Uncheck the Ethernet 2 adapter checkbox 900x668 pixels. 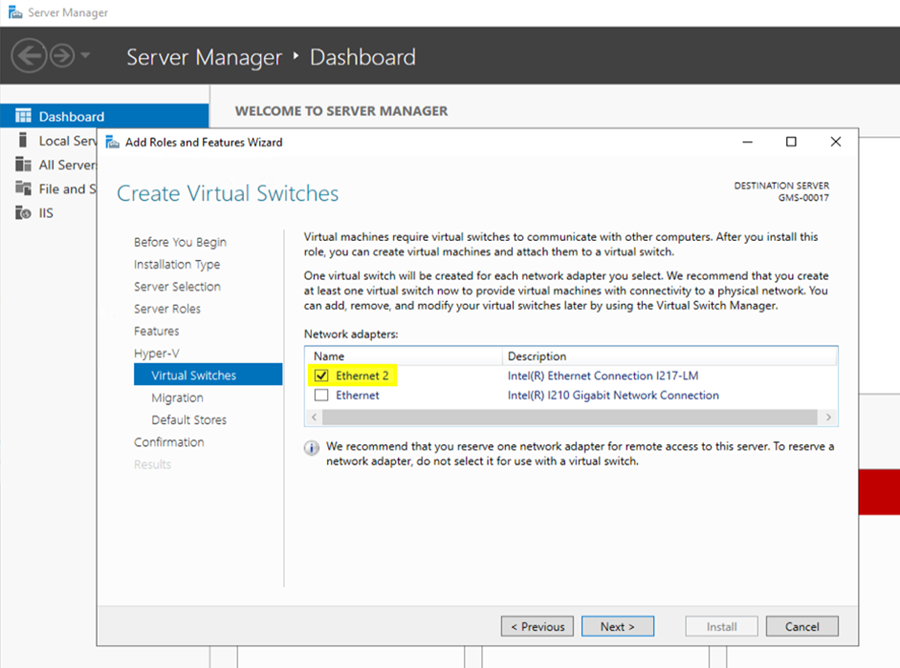[321, 376]
